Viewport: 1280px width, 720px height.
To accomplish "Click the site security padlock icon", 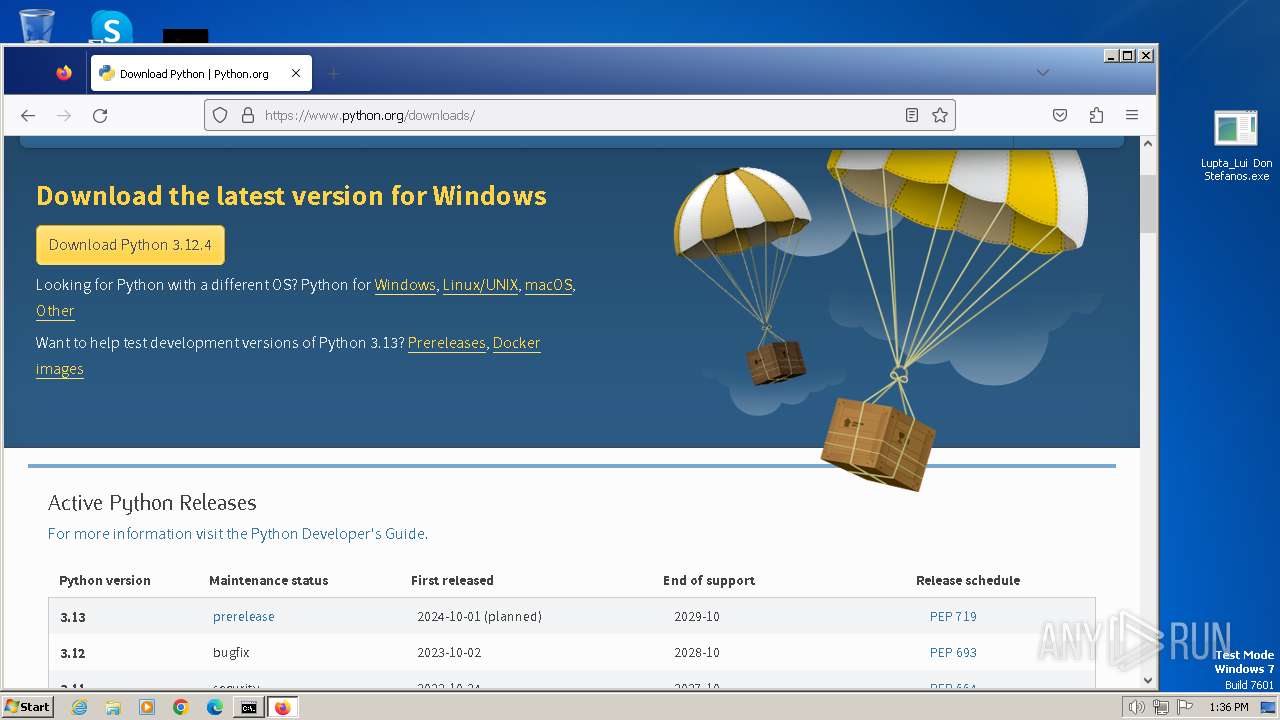I will pos(248,115).
